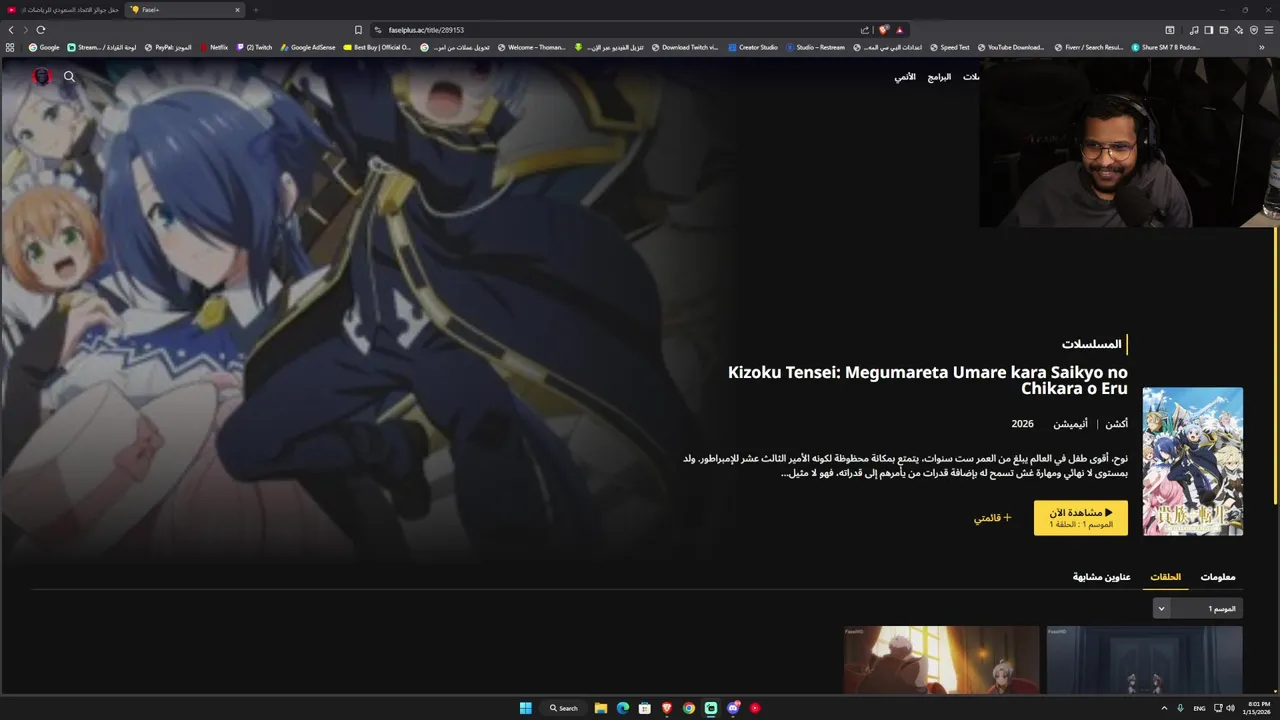Open the الأنمي navigation menu item

coord(905,77)
